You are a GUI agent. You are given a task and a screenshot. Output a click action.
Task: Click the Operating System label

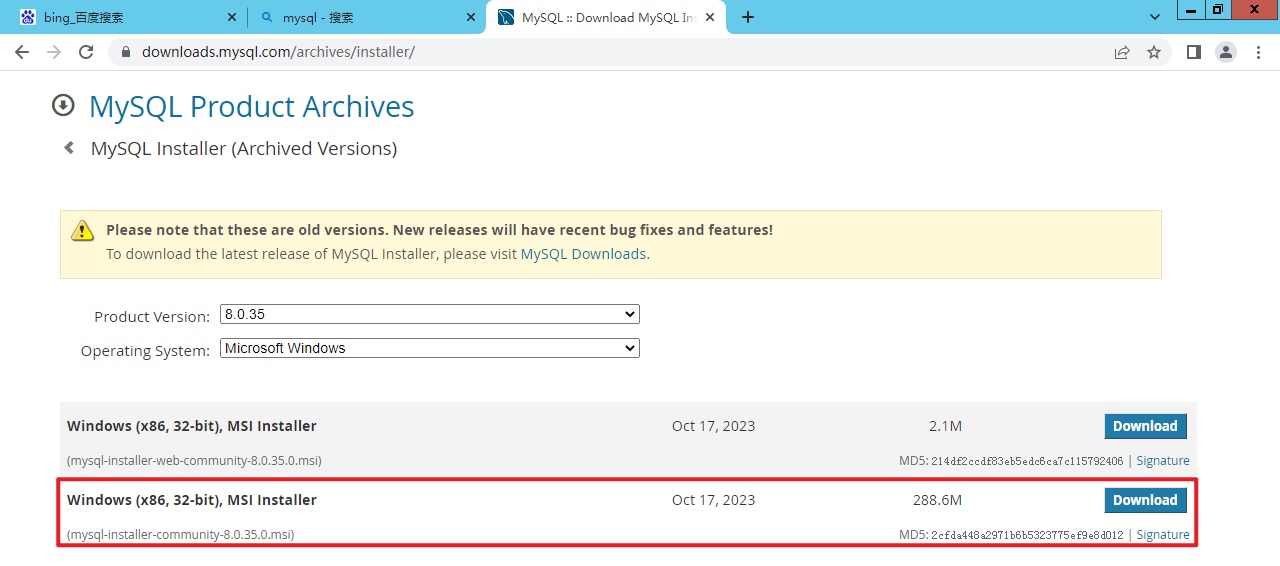tap(146, 351)
